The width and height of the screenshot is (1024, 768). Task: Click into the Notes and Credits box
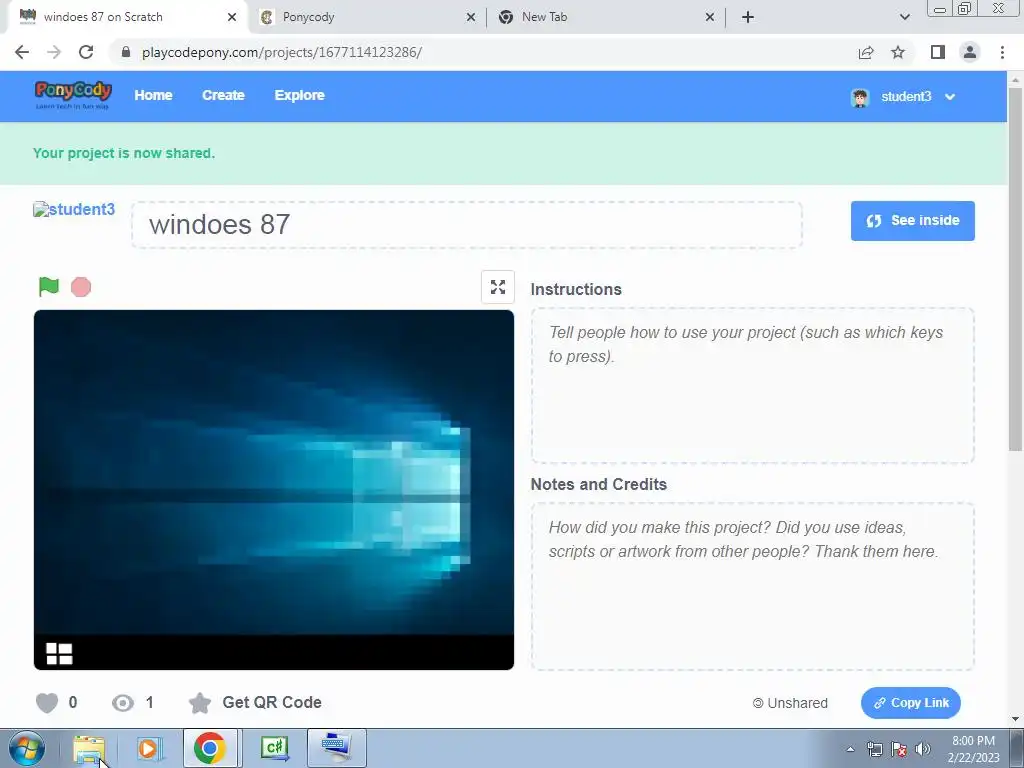752,586
